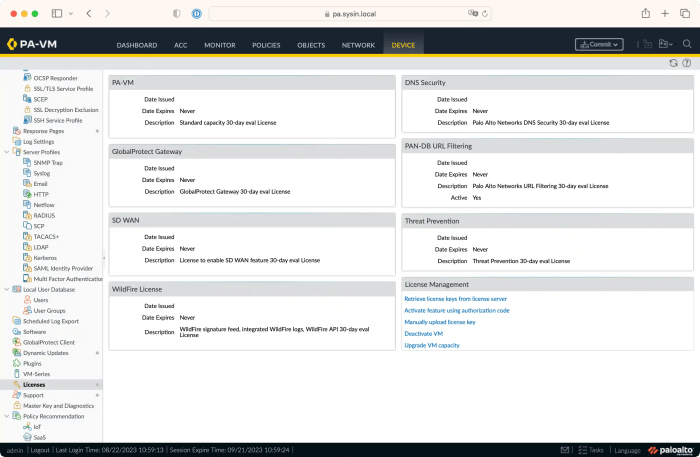This screenshot has width=700, height=457.
Task: Switch to the NETWORK tab
Action: pos(358,45)
